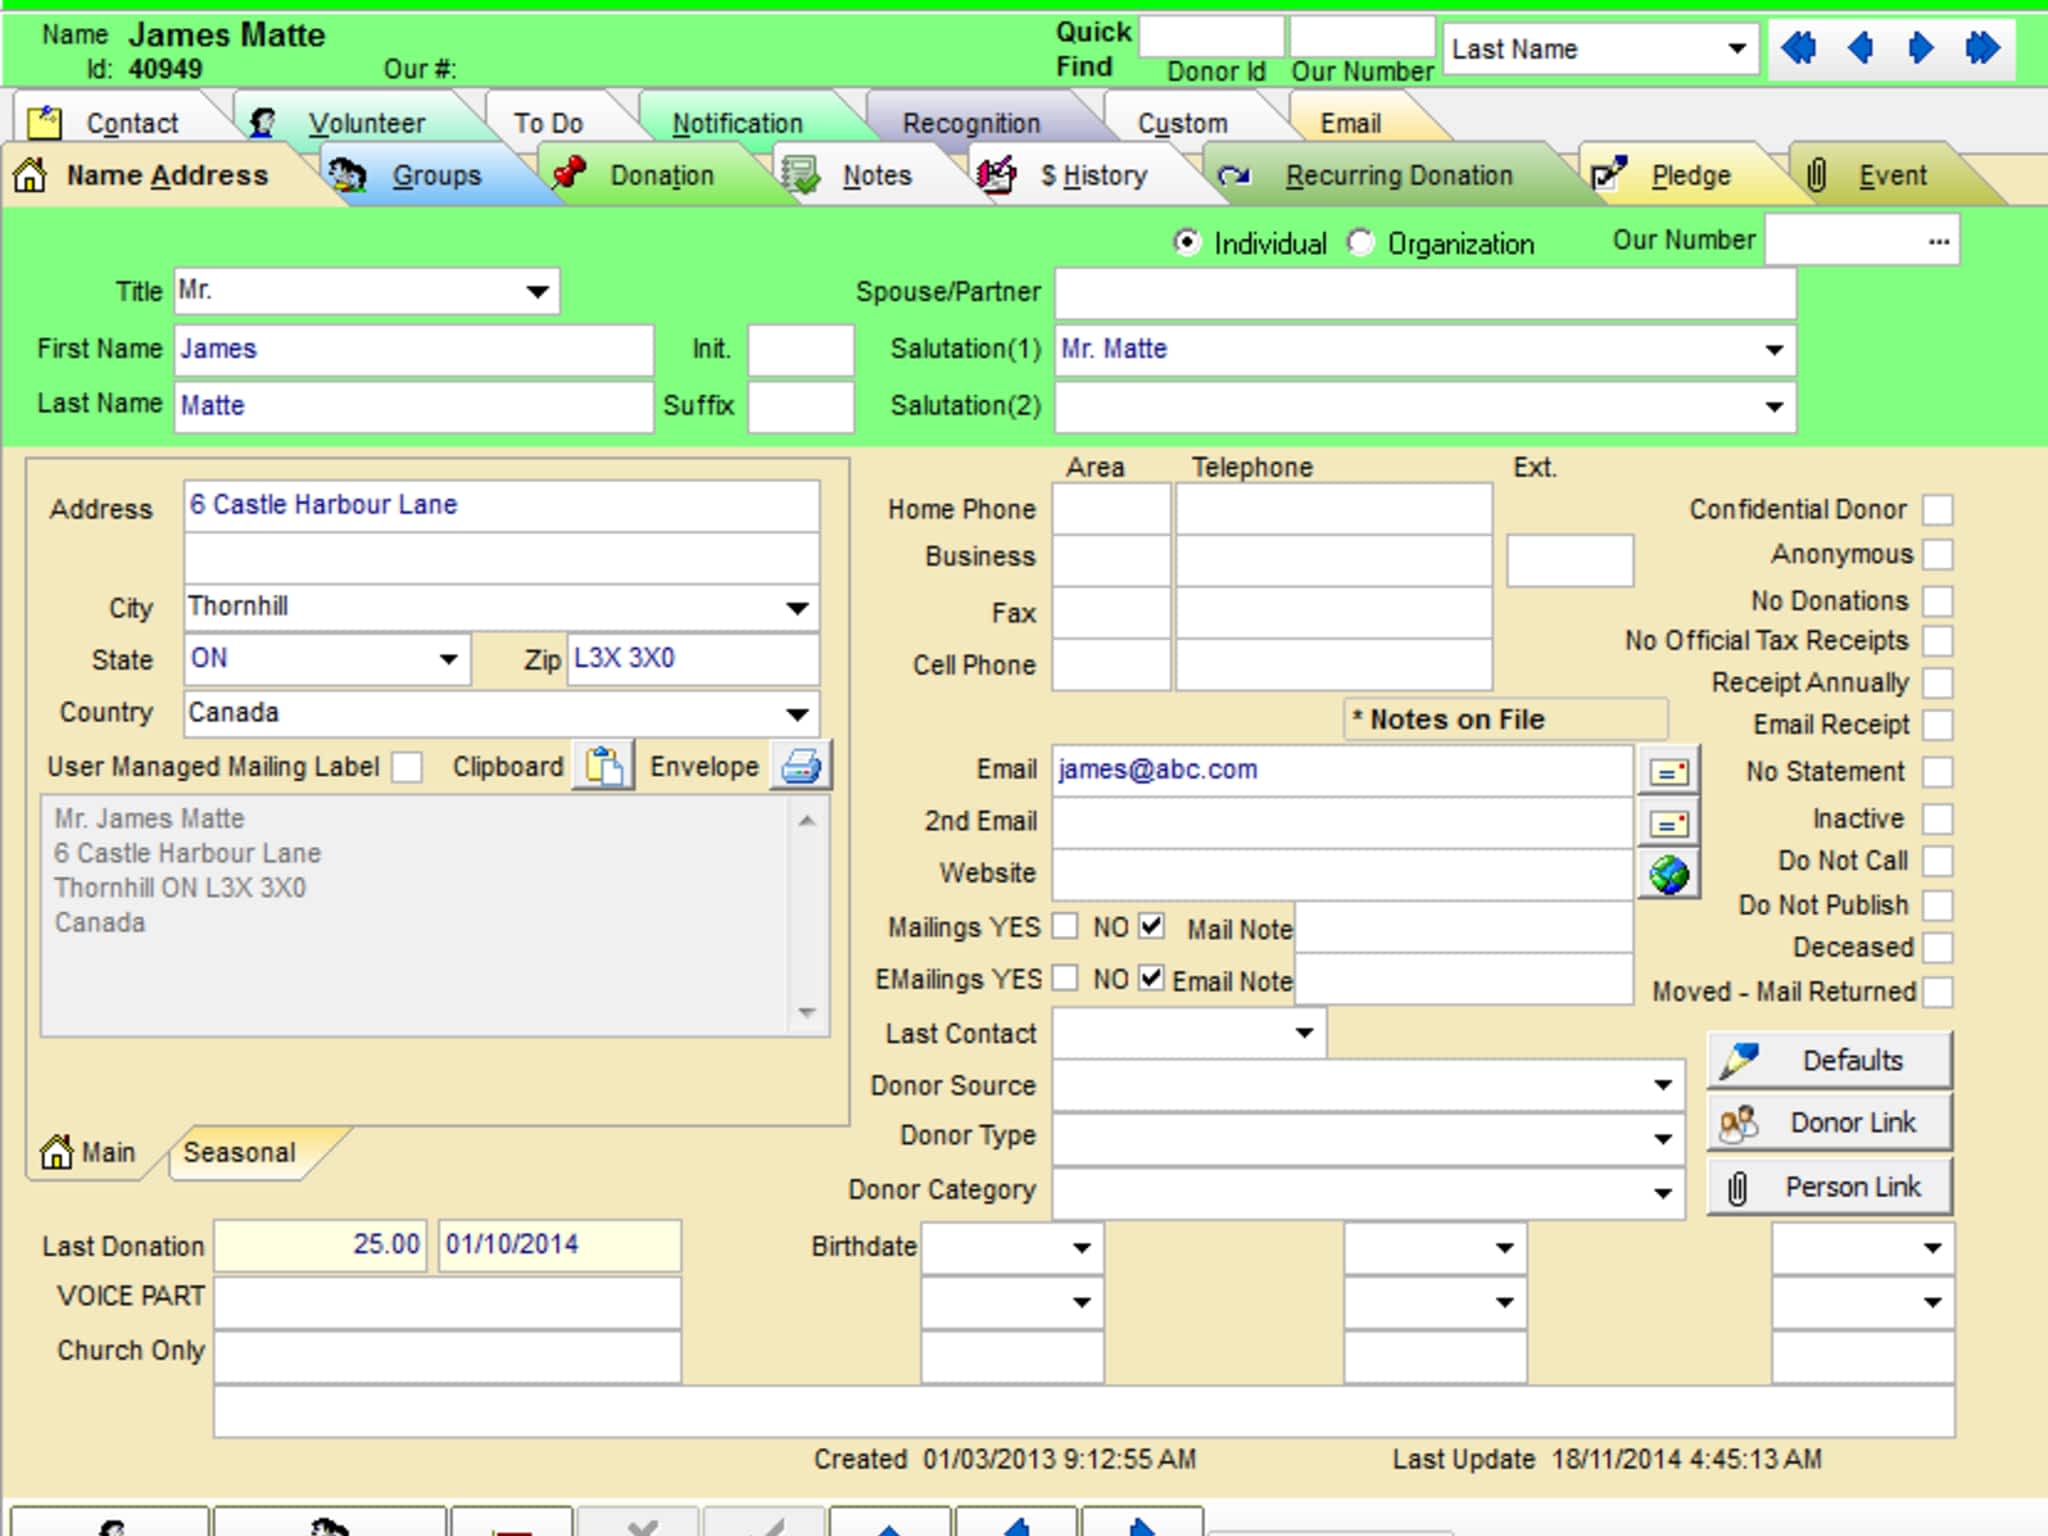2048x1536 pixels.
Task: Tick the Deceased checkbox
Action: click(x=1938, y=947)
